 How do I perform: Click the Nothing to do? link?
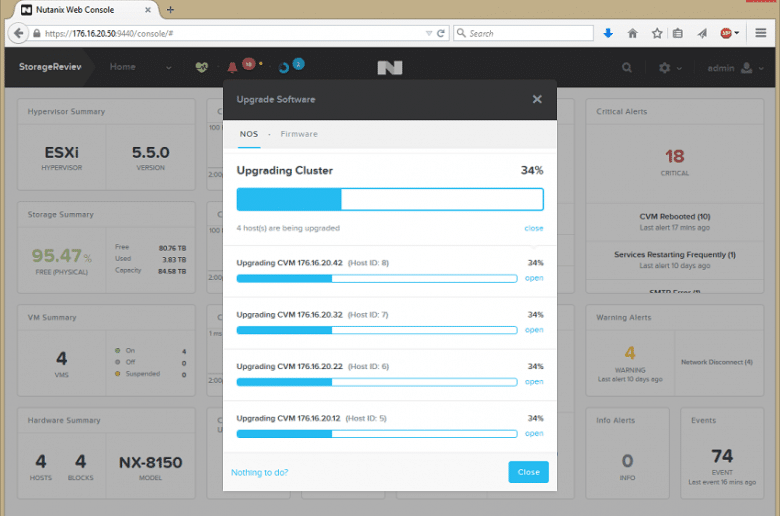(259, 472)
